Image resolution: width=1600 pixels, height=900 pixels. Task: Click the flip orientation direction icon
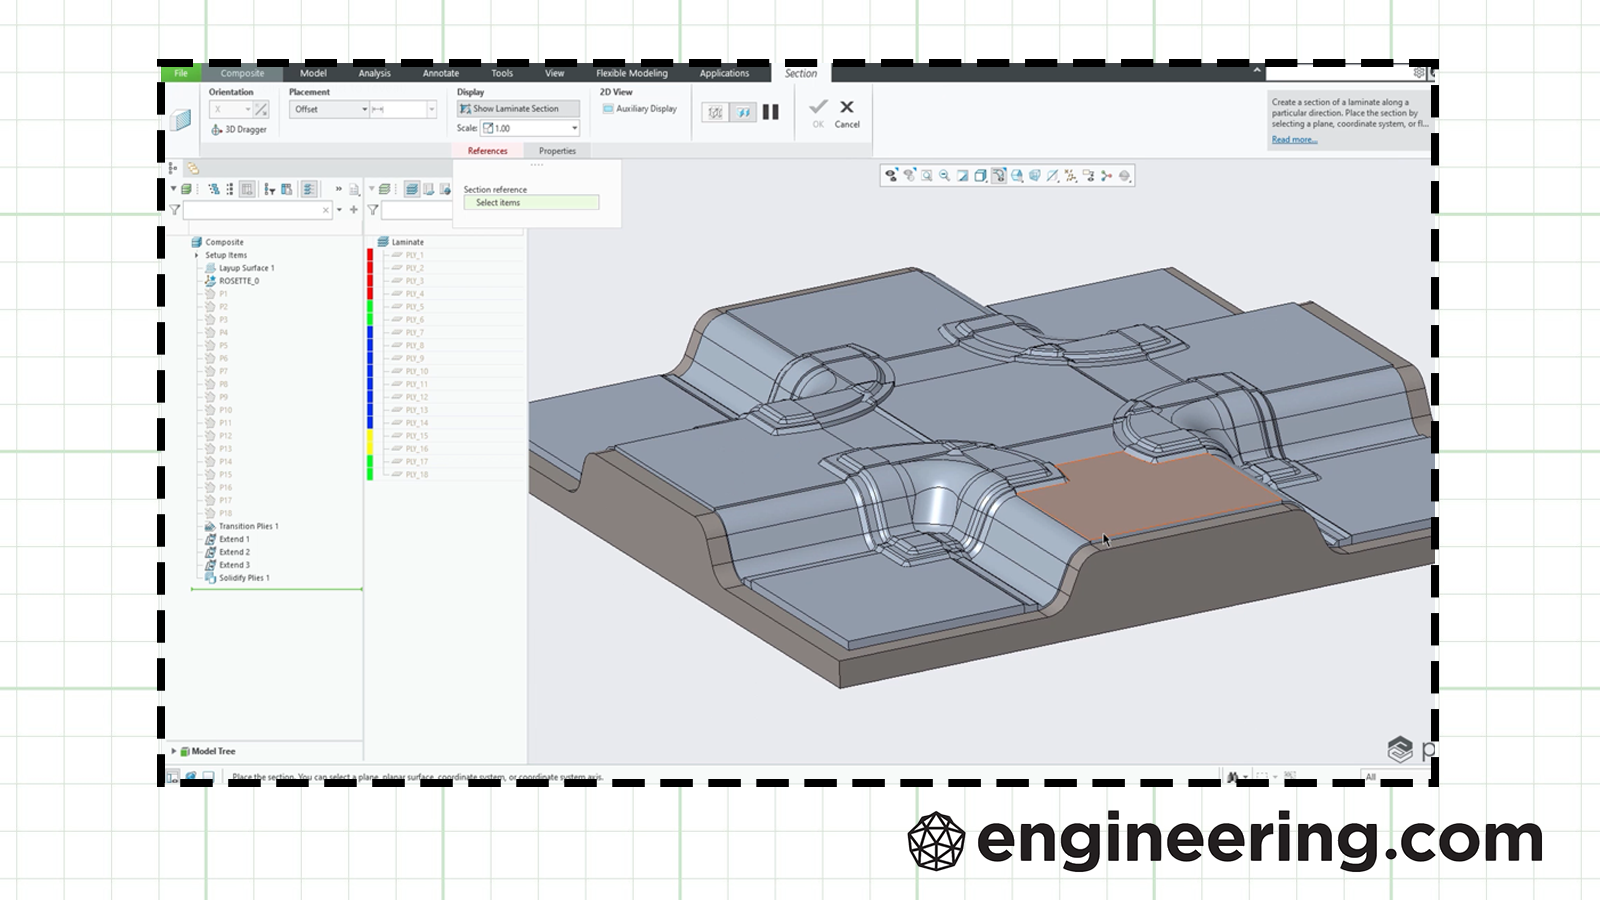pyautogui.click(x=261, y=109)
